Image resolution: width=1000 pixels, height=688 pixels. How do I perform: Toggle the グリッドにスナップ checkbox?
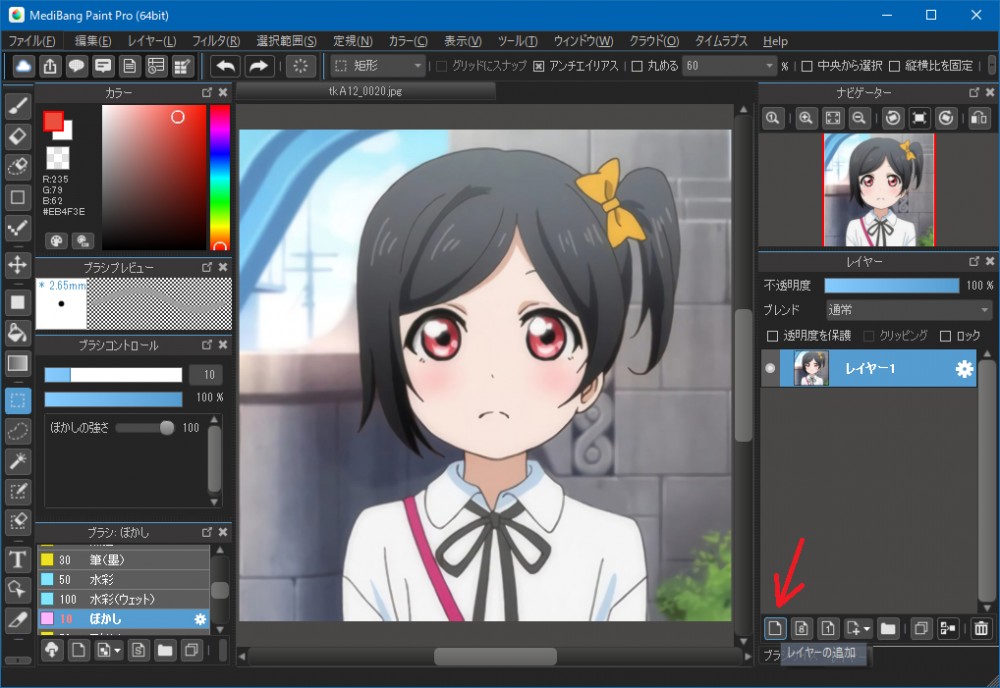tap(441, 66)
